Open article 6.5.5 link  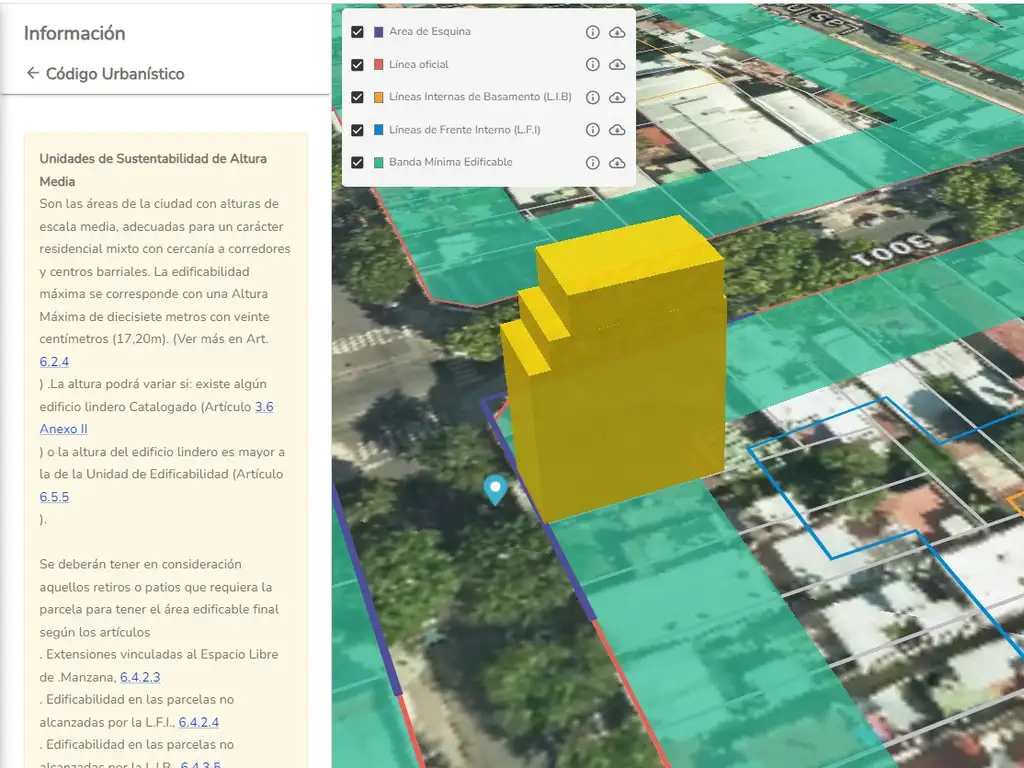point(54,497)
